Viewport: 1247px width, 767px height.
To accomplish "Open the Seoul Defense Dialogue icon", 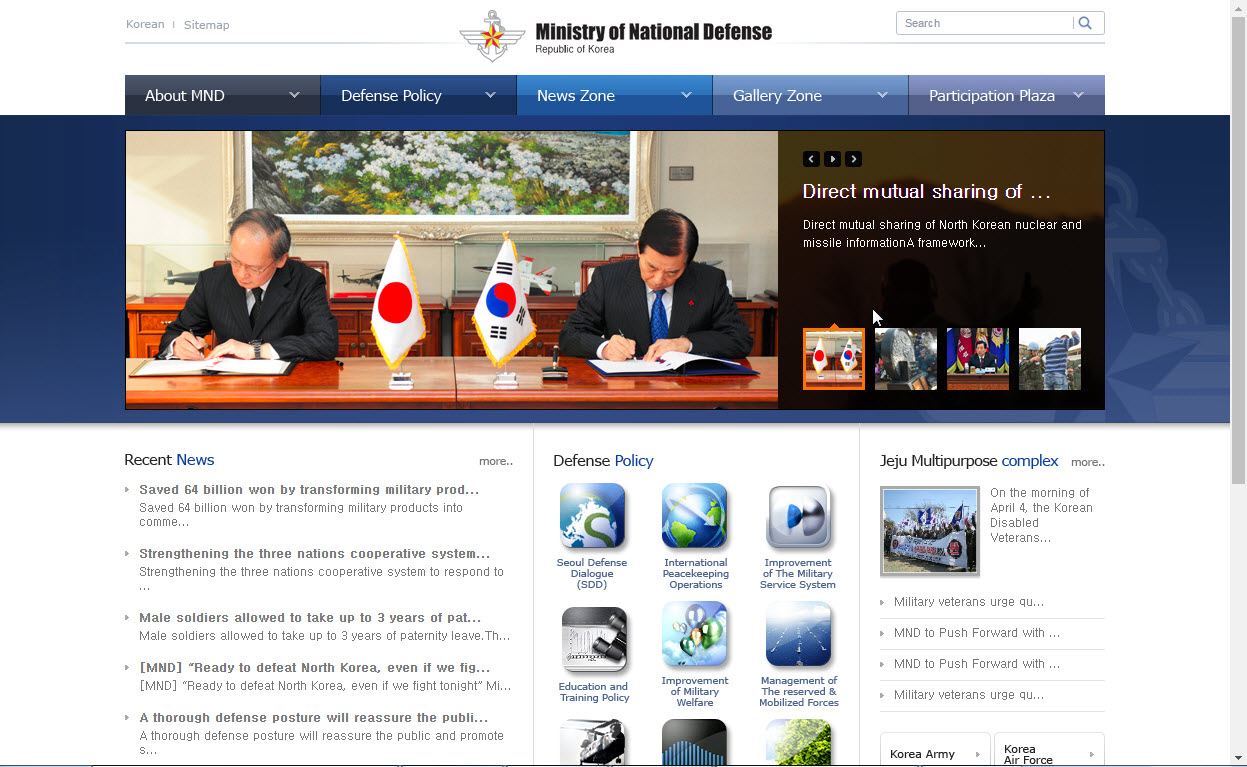I will click(592, 516).
